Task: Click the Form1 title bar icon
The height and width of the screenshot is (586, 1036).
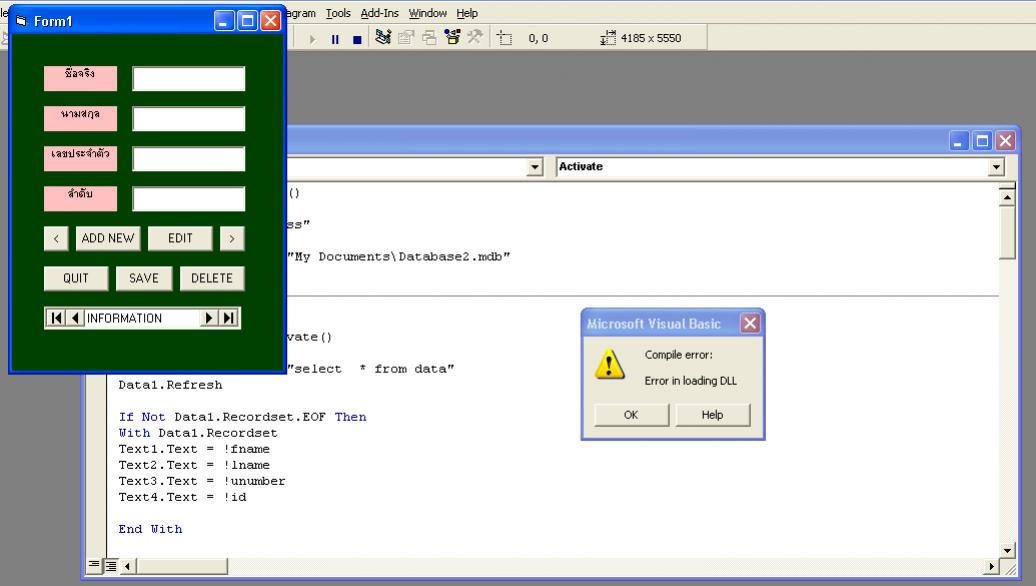Action: pos(21,21)
